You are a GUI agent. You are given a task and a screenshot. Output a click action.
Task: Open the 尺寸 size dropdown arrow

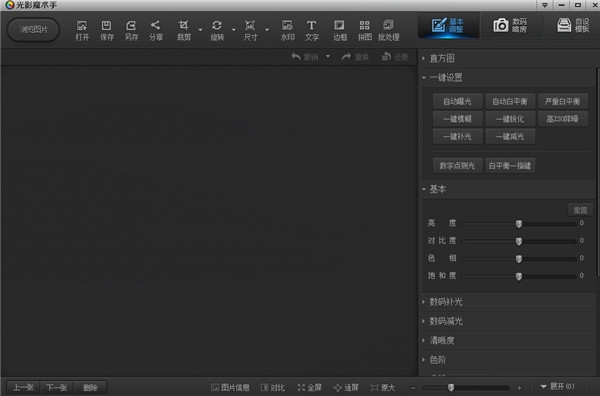coord(267,30)
